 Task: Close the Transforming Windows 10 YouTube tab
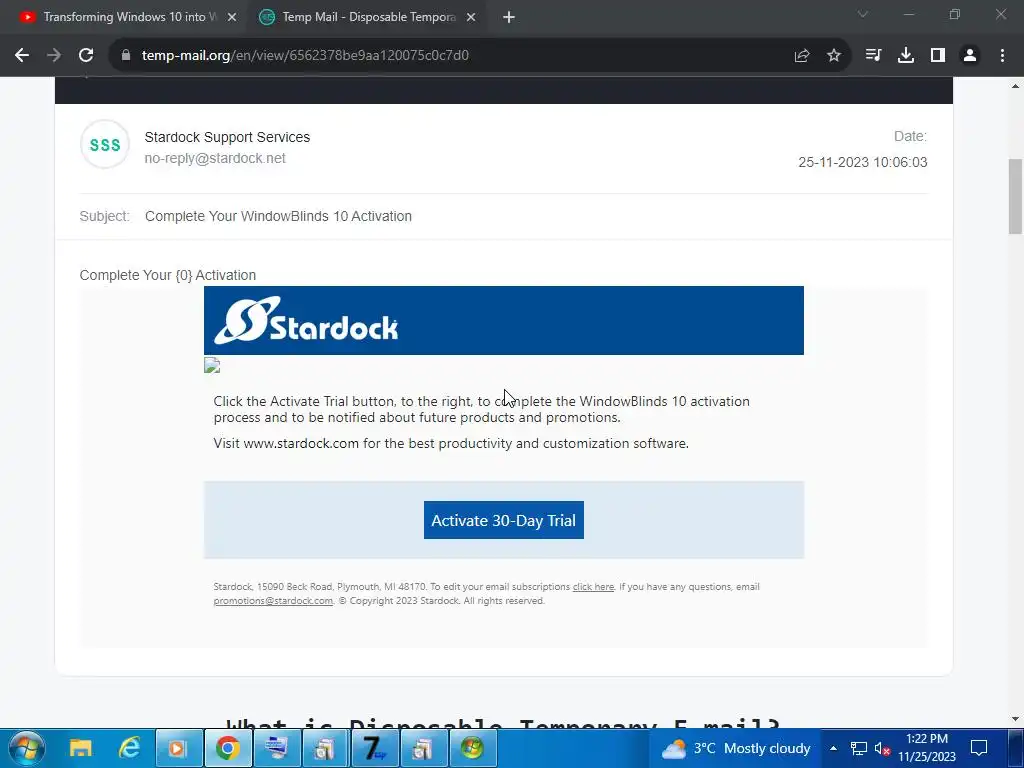232,18
